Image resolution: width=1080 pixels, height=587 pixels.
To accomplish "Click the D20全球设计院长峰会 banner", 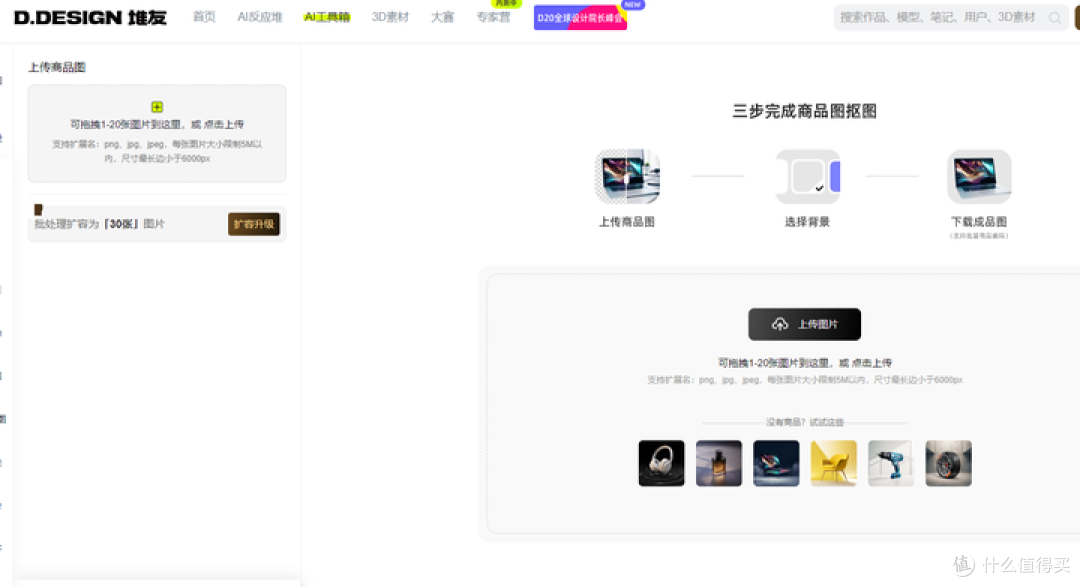I will click(580, 18).
